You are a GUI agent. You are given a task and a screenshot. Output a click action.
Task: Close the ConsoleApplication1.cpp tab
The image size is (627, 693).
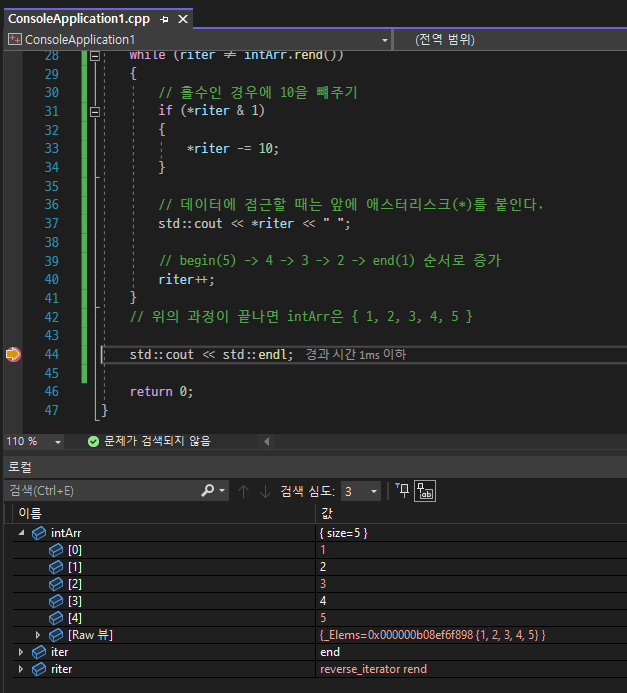(x=183, y=19)
